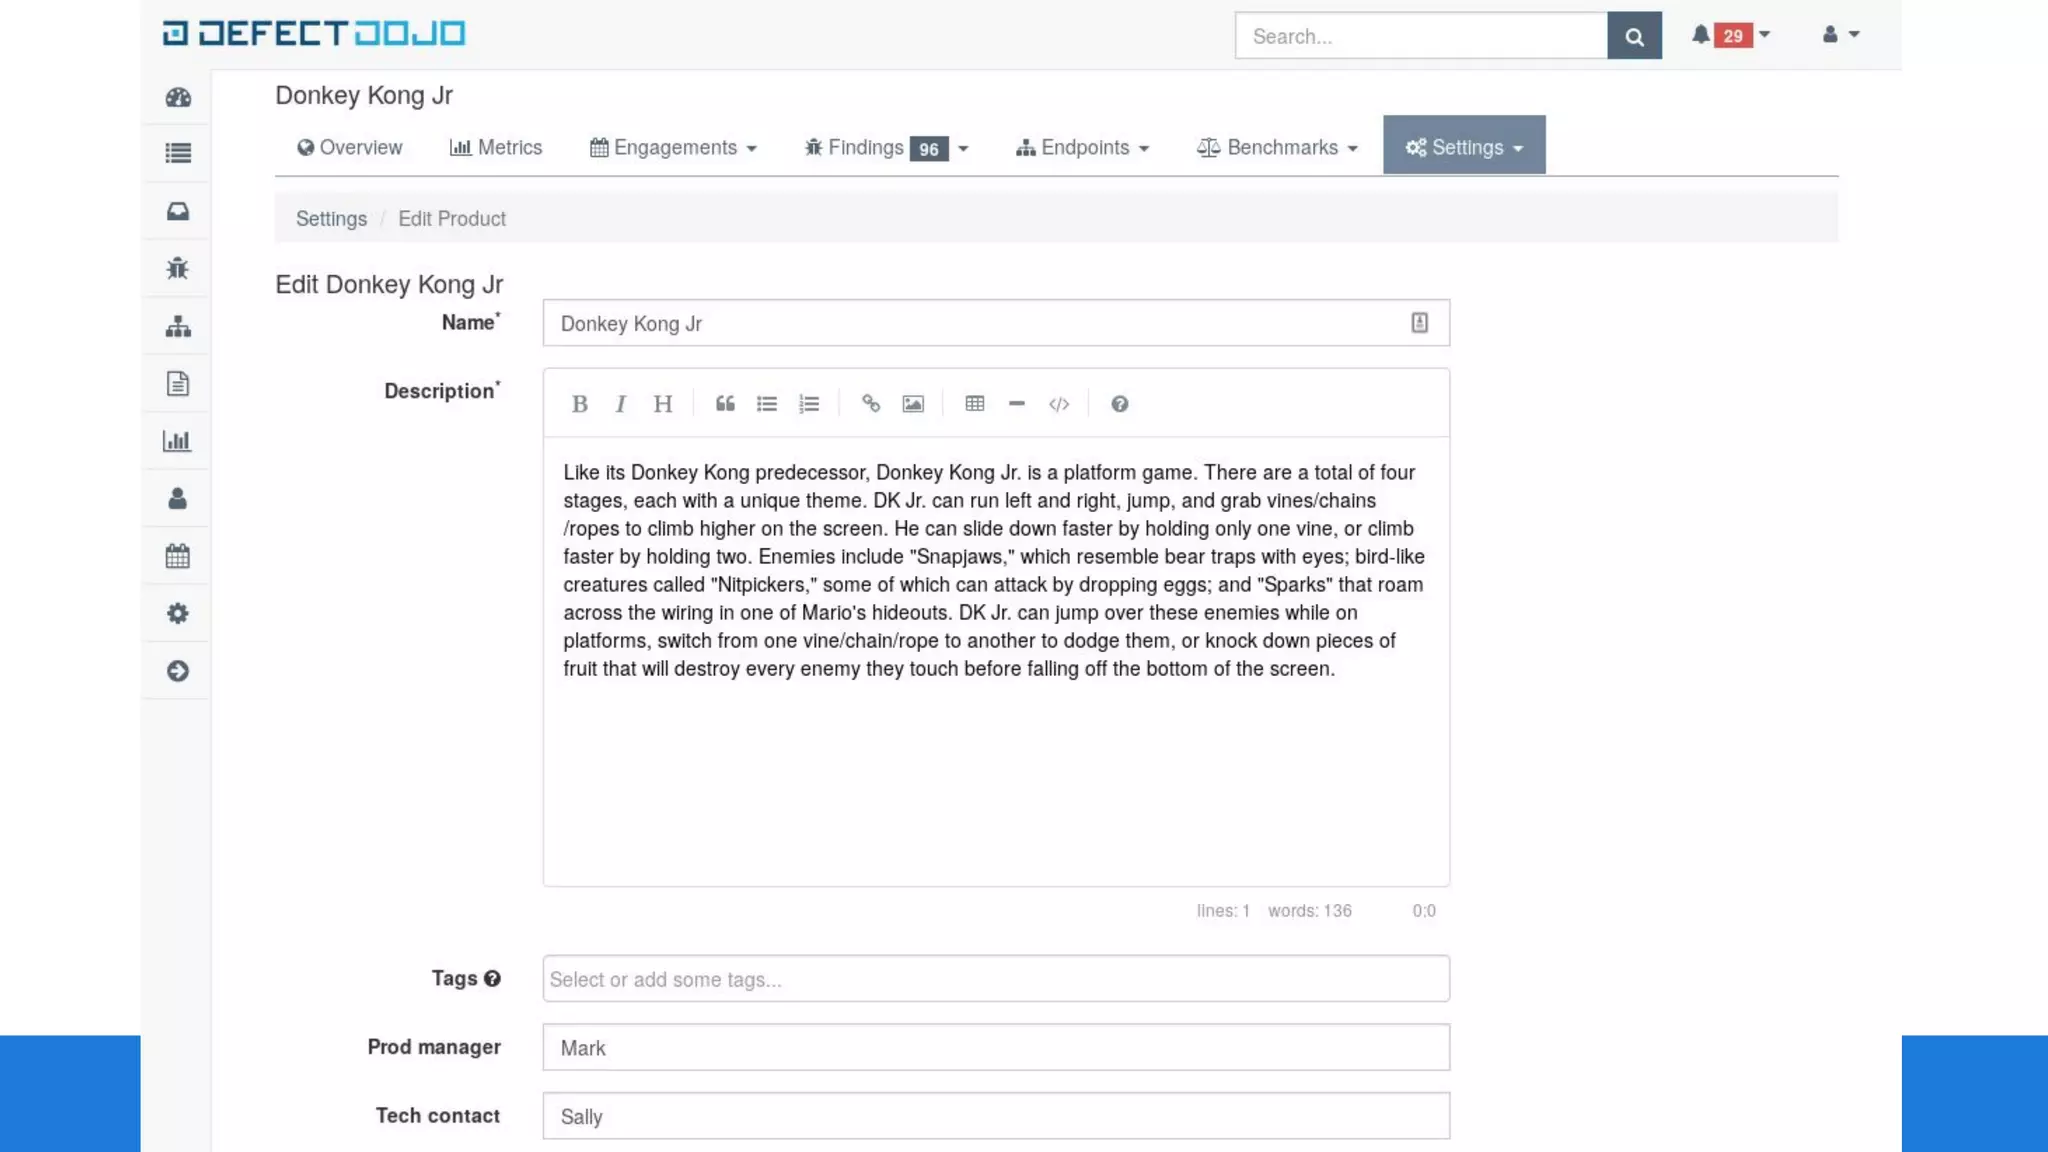2048x1152 pixels.
Task: Open the calendar sidebar icon
Action: (178, 556)
